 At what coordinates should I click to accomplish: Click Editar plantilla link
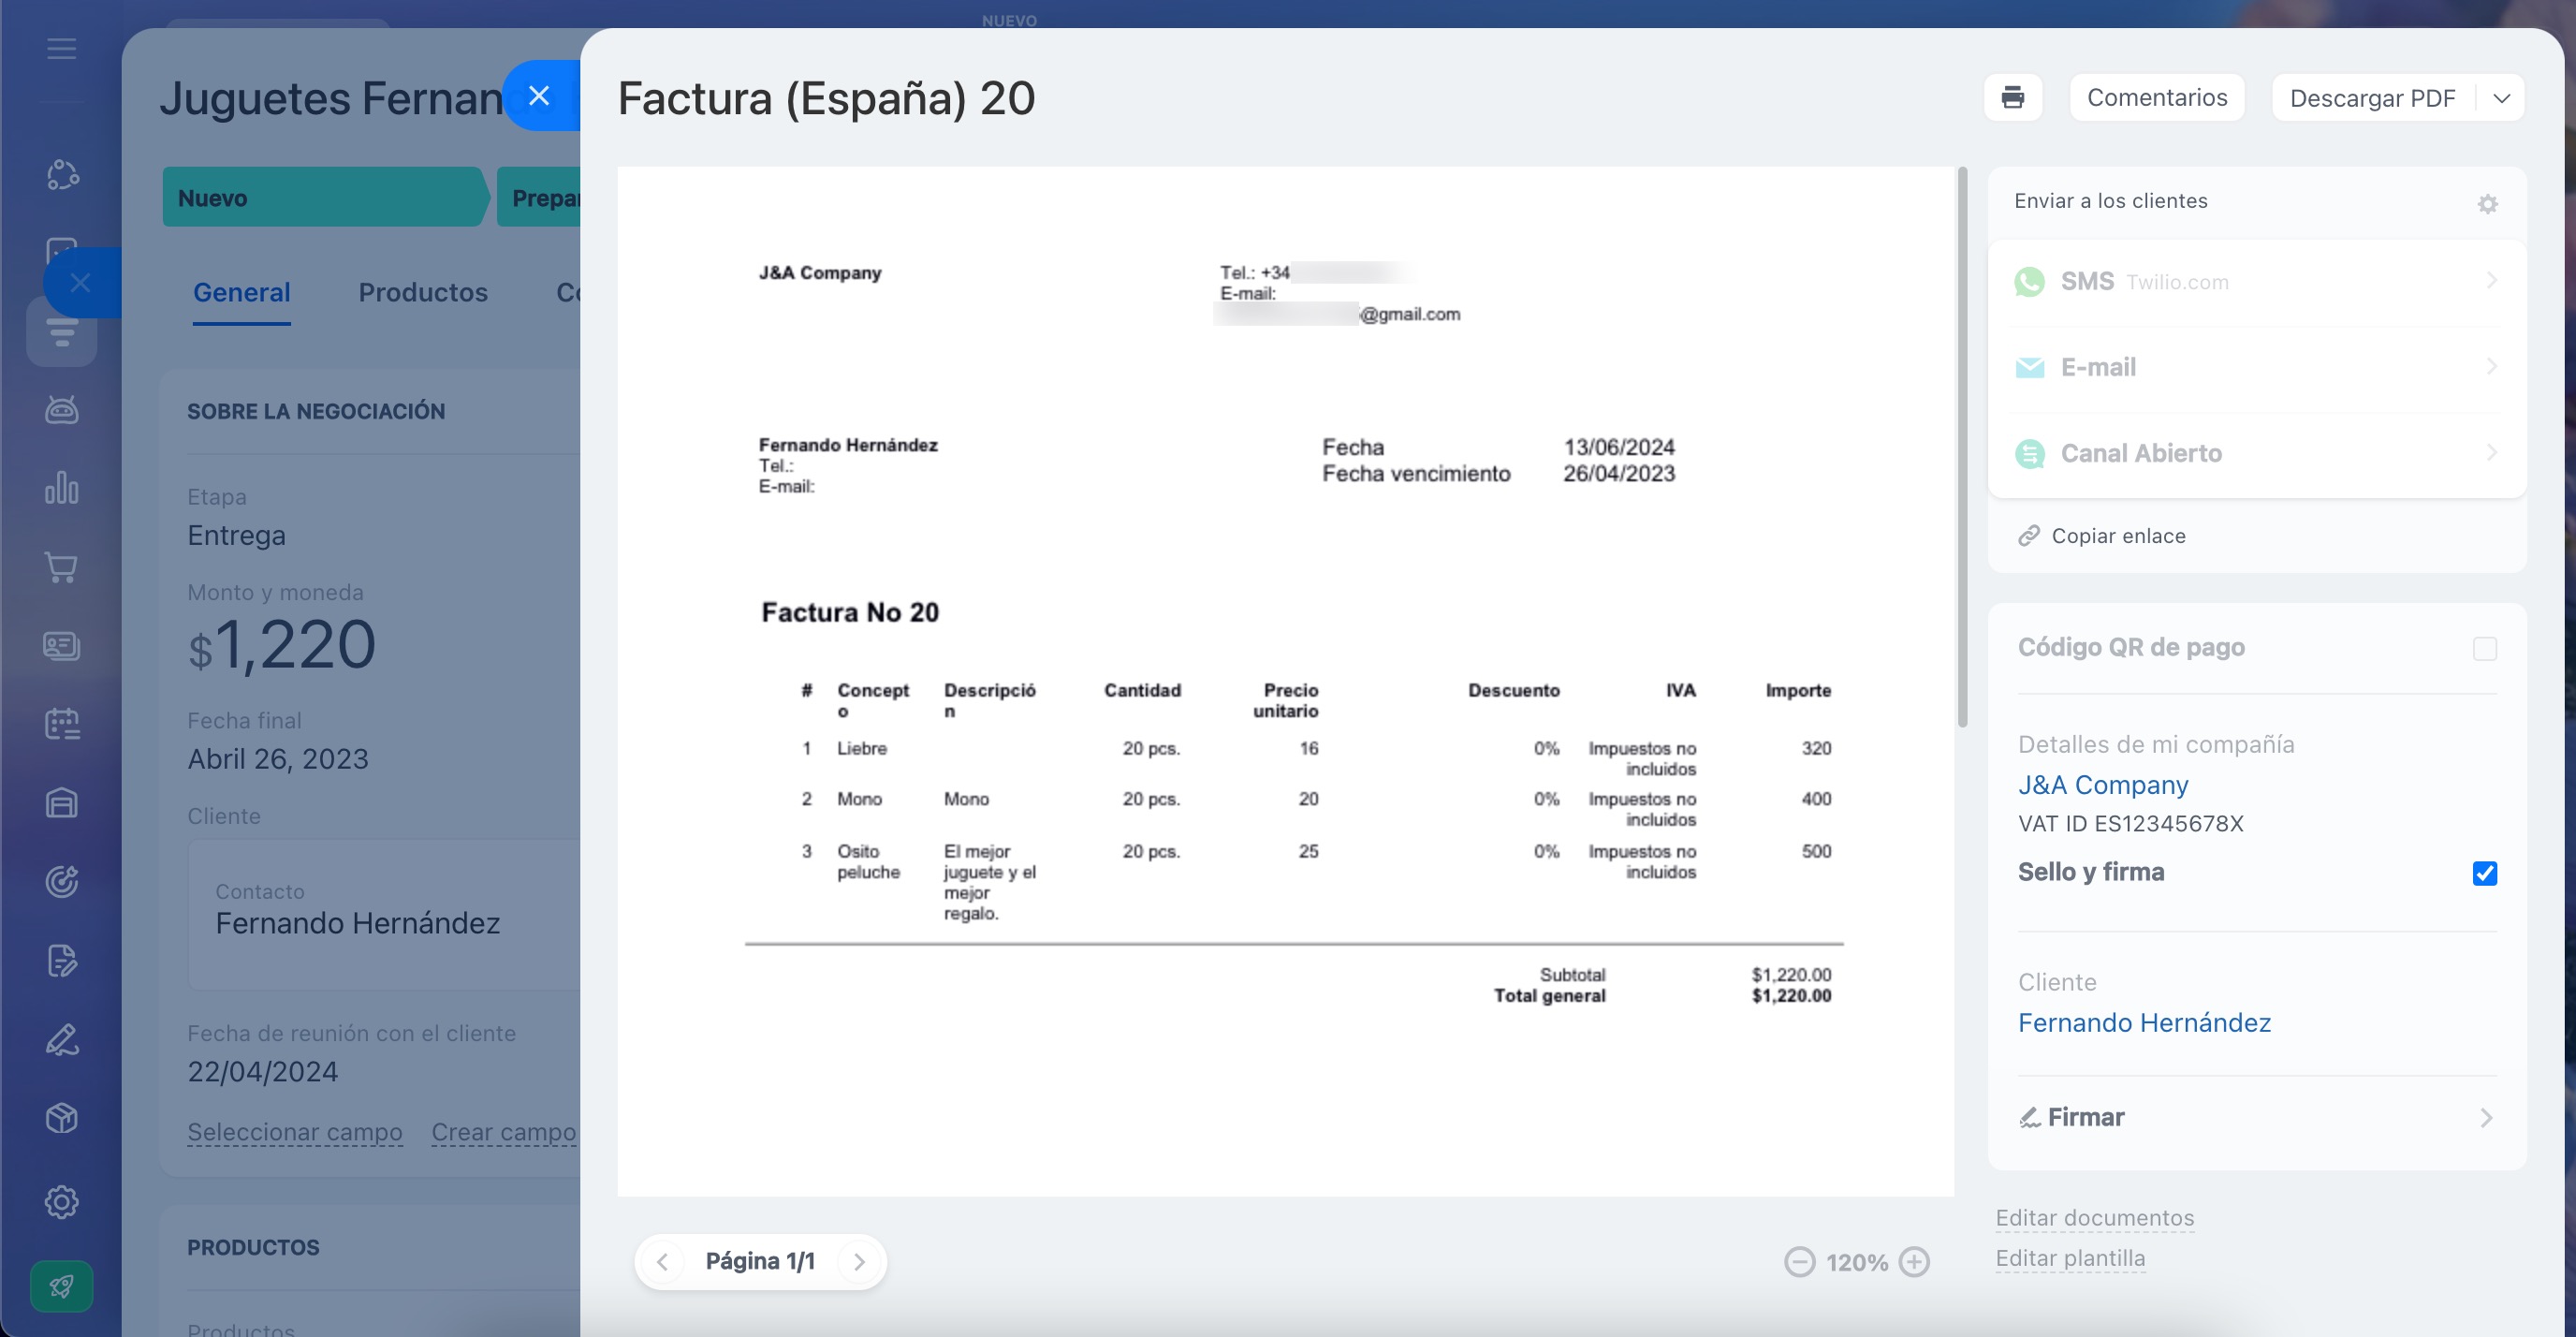coord(2070,1258)
